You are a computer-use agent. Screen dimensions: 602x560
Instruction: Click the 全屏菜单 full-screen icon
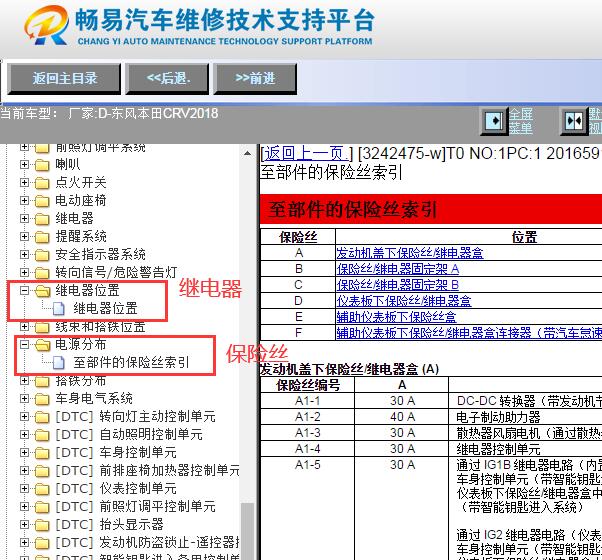pyautogui.click(x=494, y=121)
